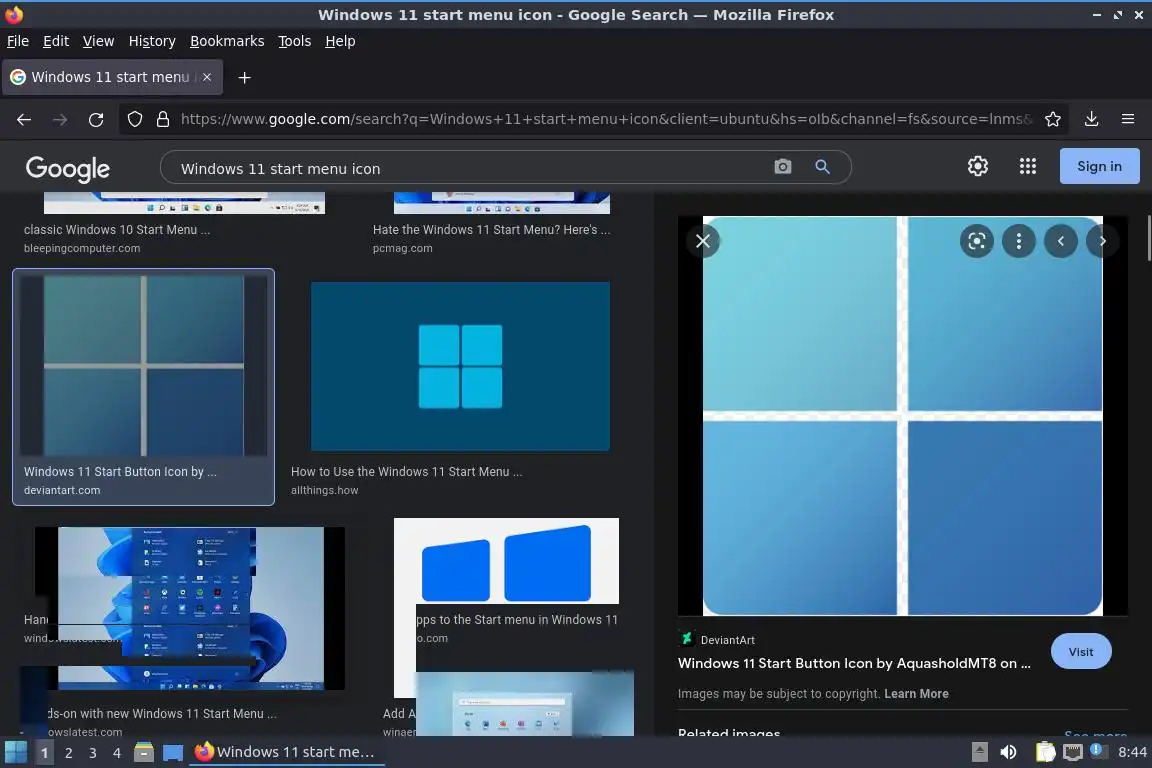
Task: Open the bleepingcomputer.com classic Start Menu result
Action: (x=117, y=230)
